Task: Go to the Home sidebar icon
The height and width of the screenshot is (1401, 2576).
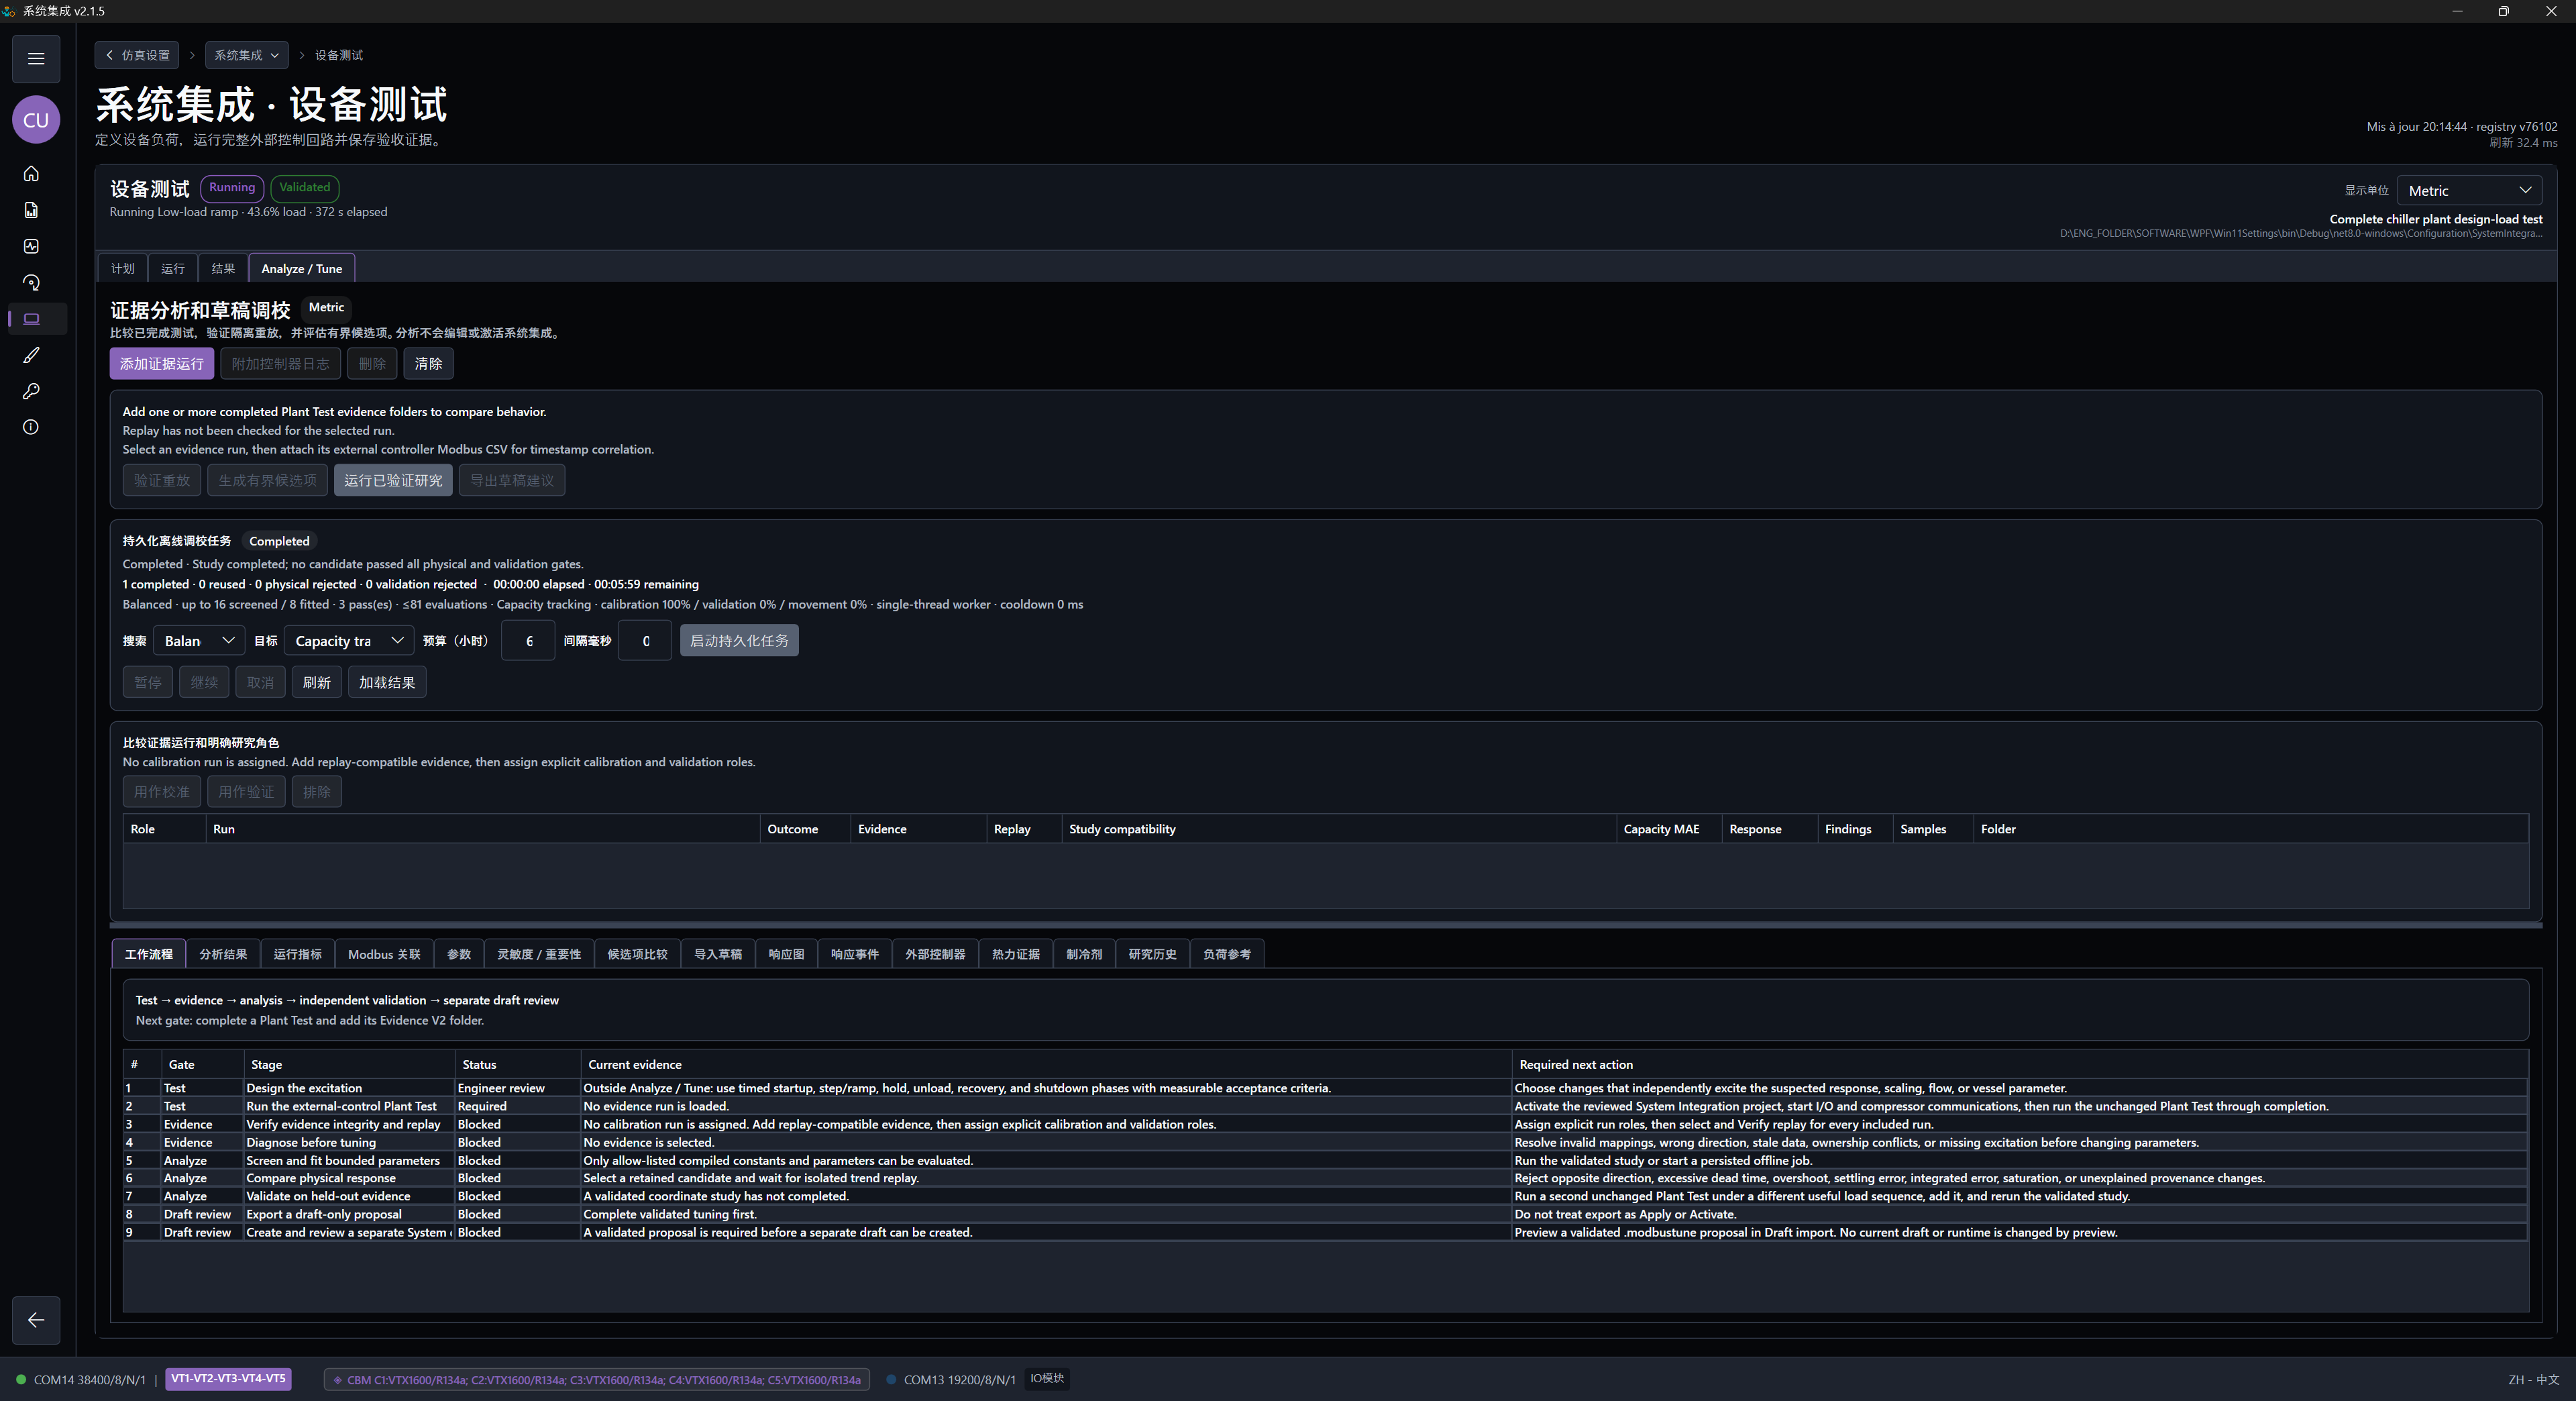Action: [31, 174]
